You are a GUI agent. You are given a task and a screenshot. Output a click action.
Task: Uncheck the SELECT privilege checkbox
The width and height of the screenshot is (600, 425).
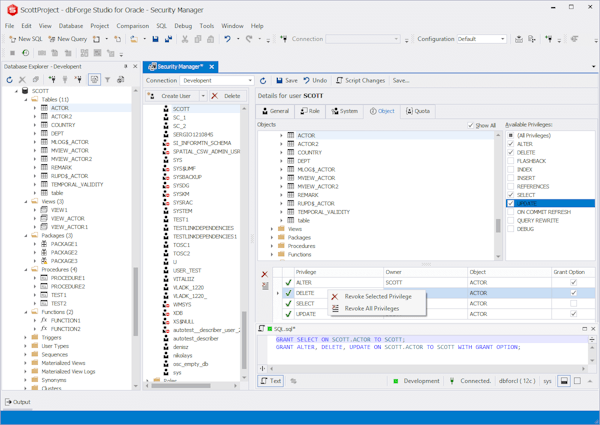point(510,195)
